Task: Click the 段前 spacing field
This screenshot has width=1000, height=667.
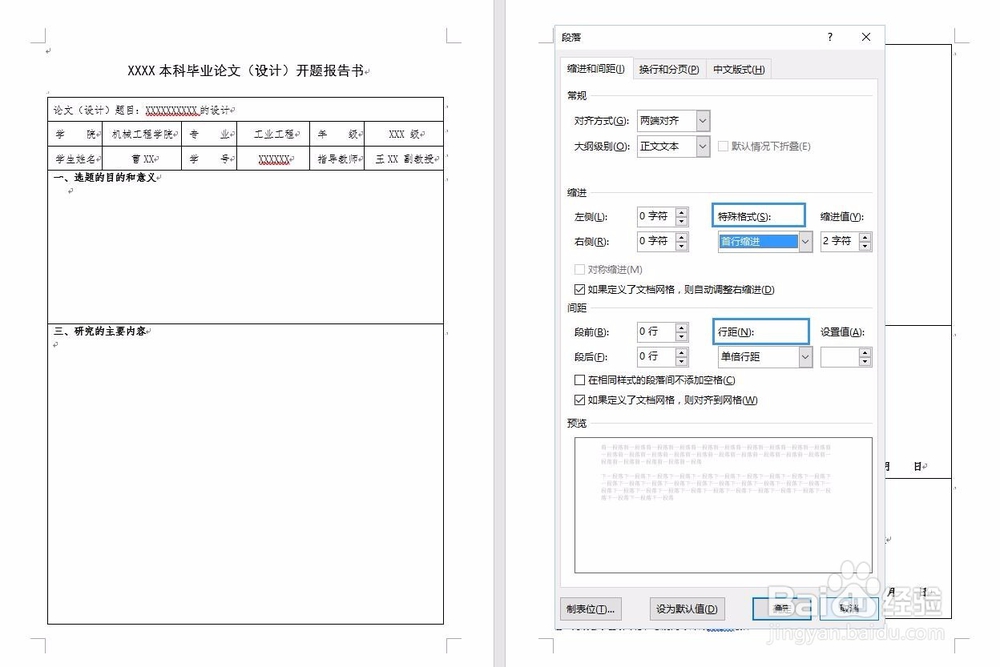Action: click(656, 332)
